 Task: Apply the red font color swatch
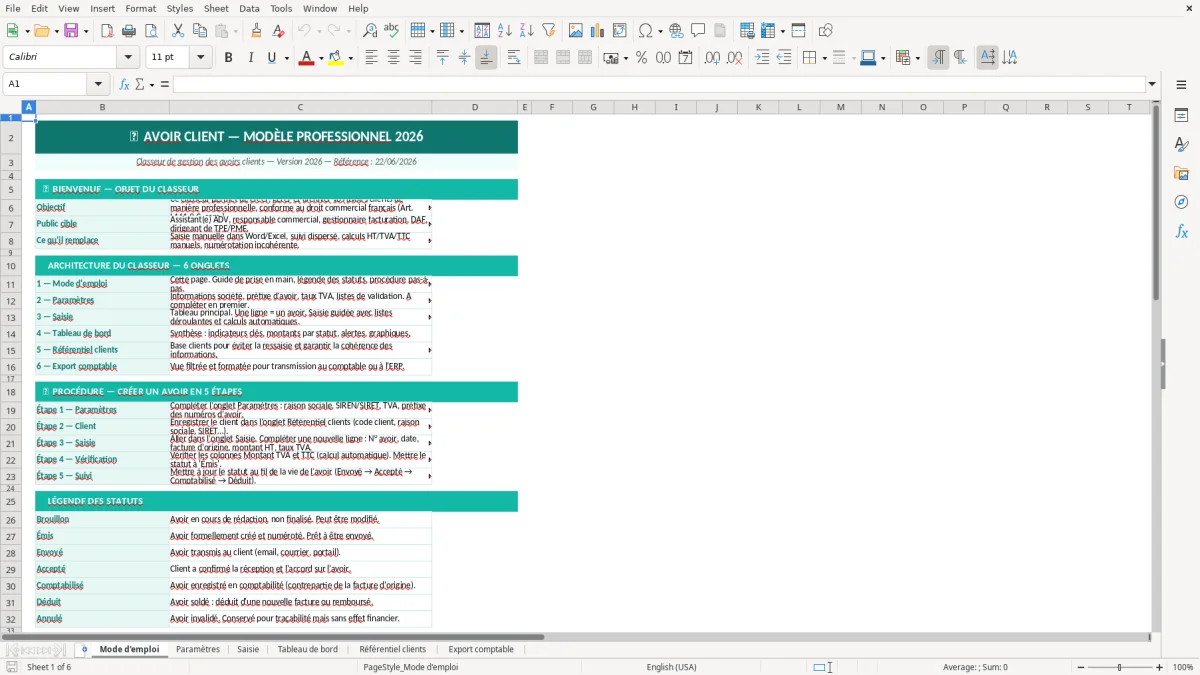click(x=305, y=58)
